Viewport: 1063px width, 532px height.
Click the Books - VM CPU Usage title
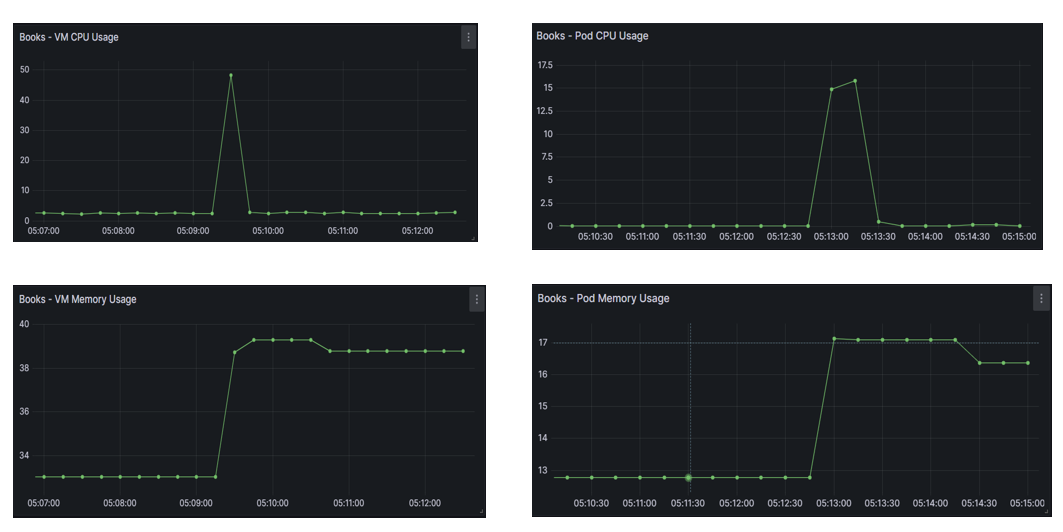(x=68, y=37)
